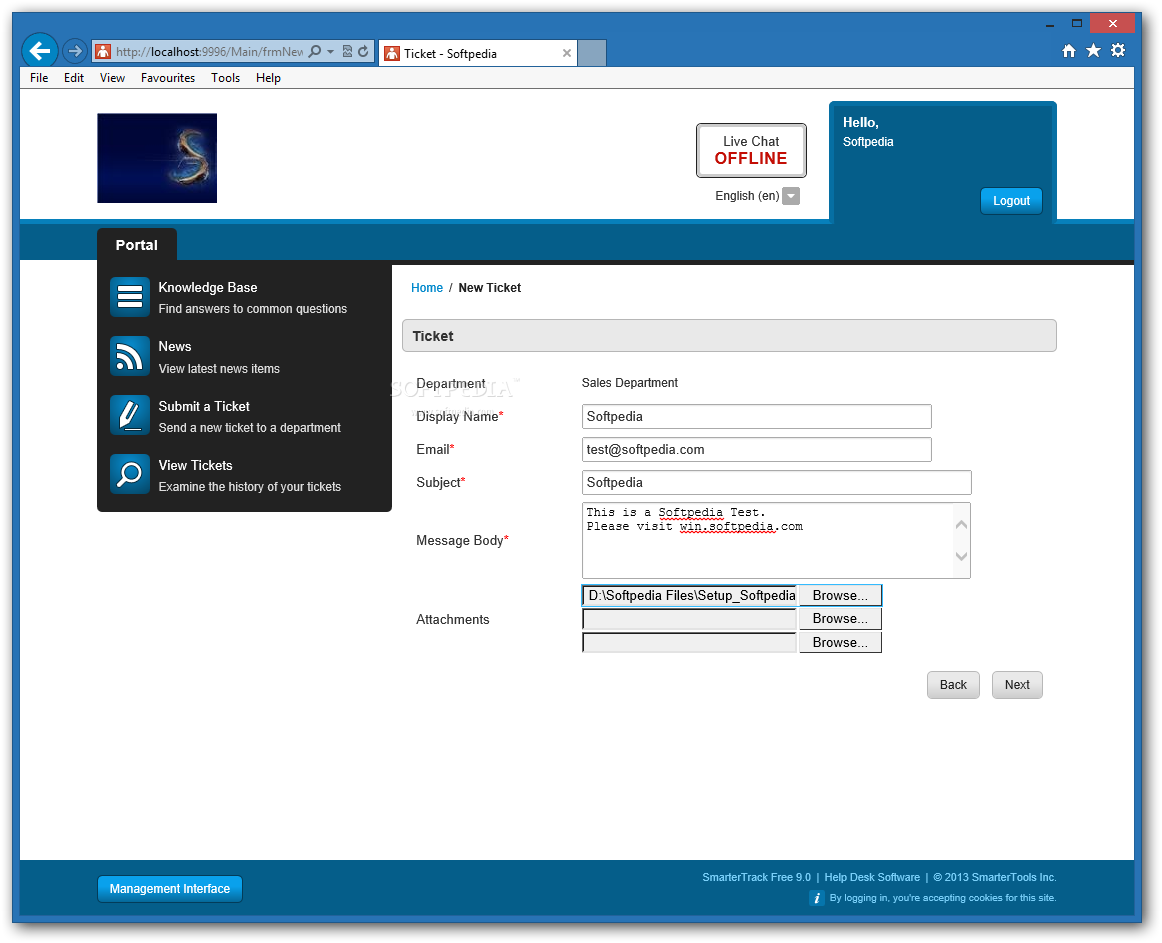Click the Ticket section header
This screenshot has height=943, width=1162.
729,336
